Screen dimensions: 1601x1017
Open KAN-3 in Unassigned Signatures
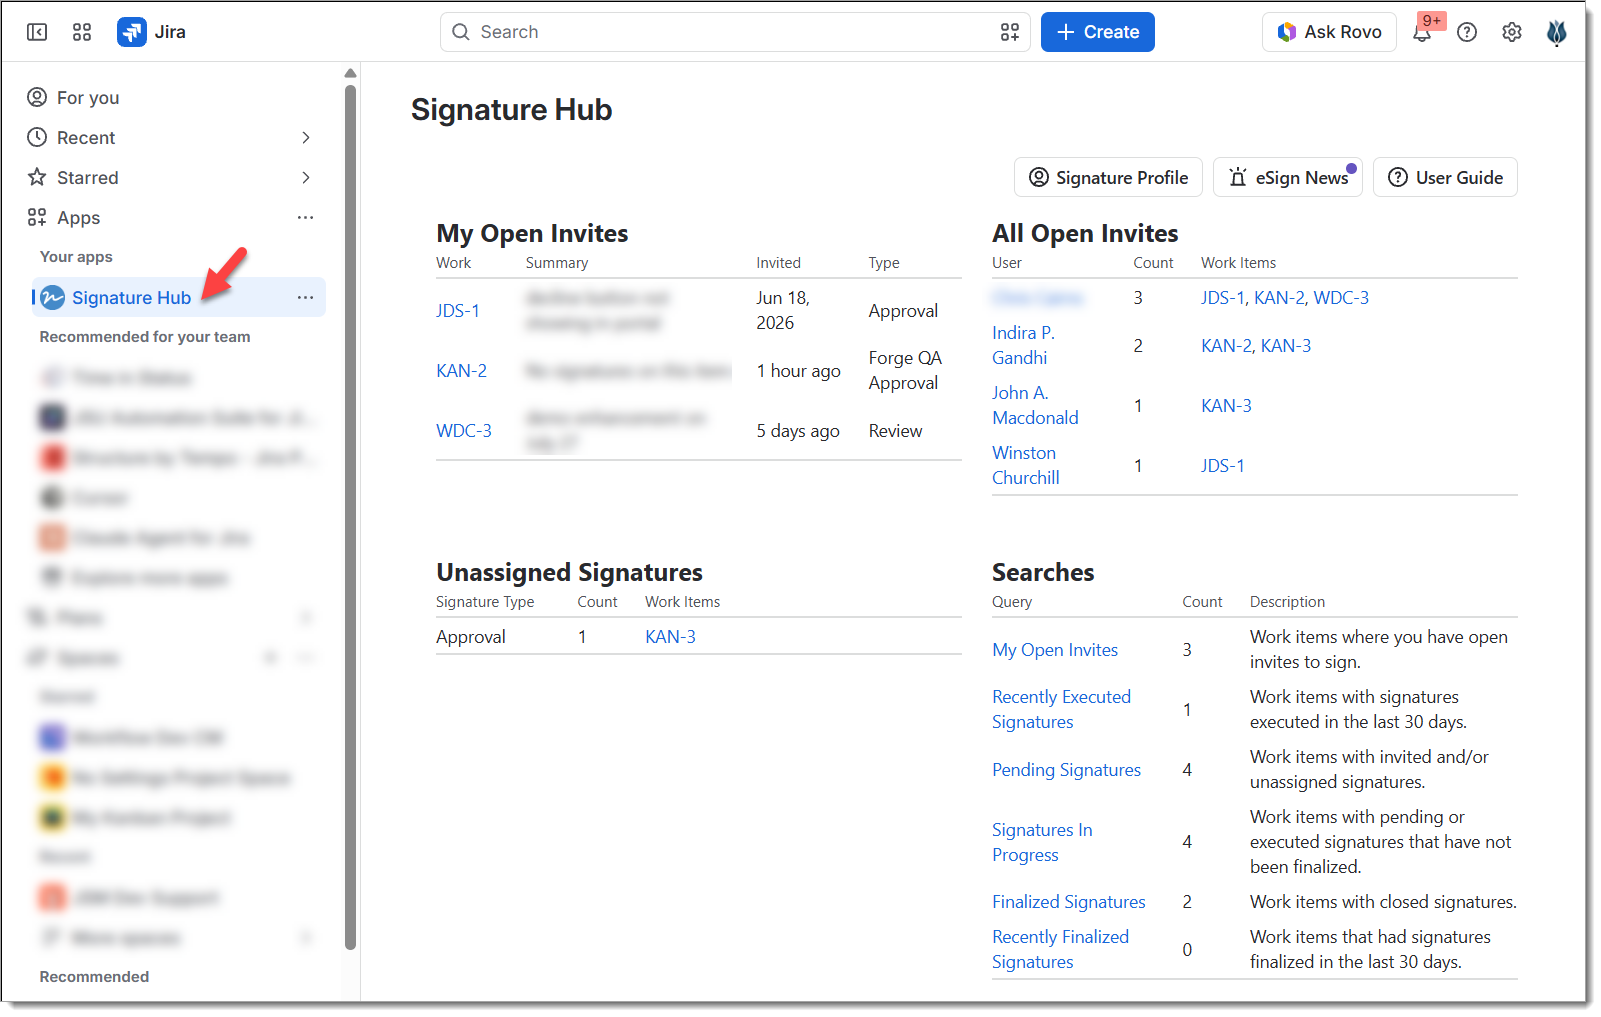click(670, 637)
